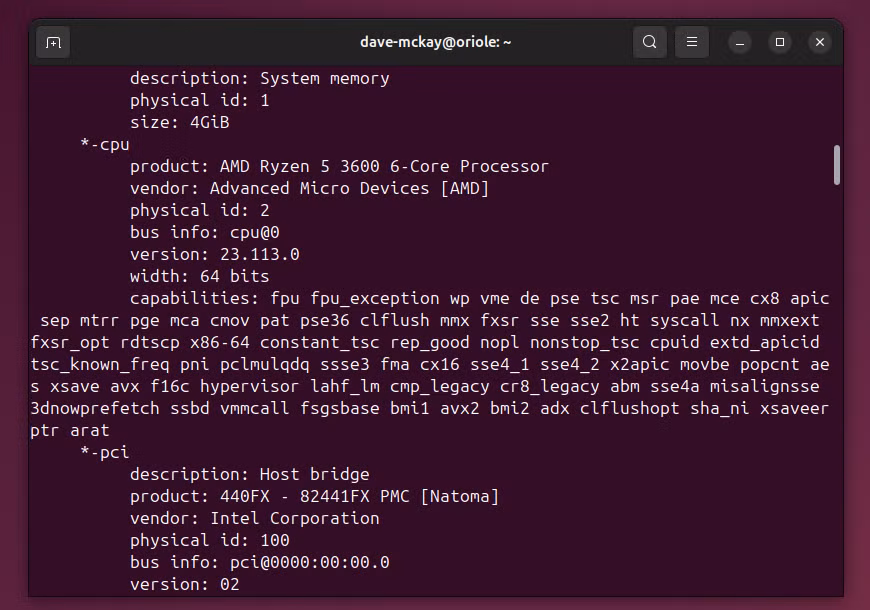Viewport: 870px width, 610px height.
Task: Click the vertical scrollbar thumb
Action: 837,165
